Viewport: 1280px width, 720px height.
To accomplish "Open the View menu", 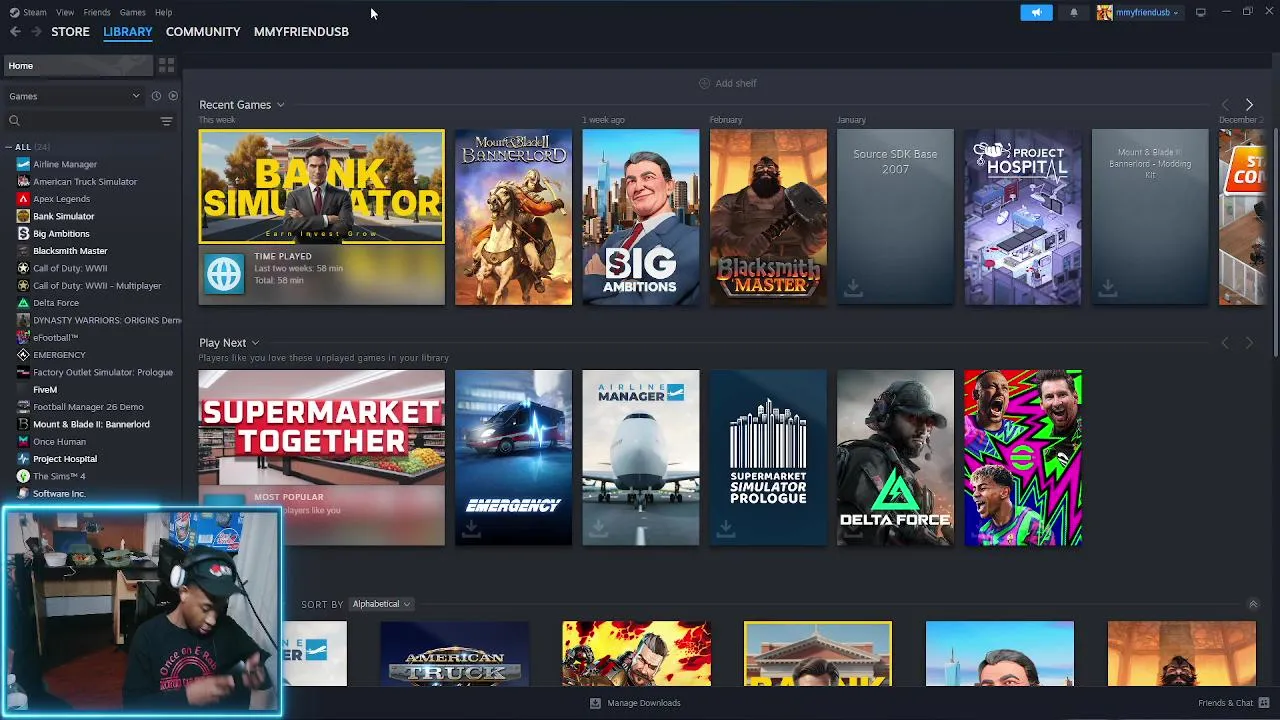I will pyautogui.click(x=65, y=12).
